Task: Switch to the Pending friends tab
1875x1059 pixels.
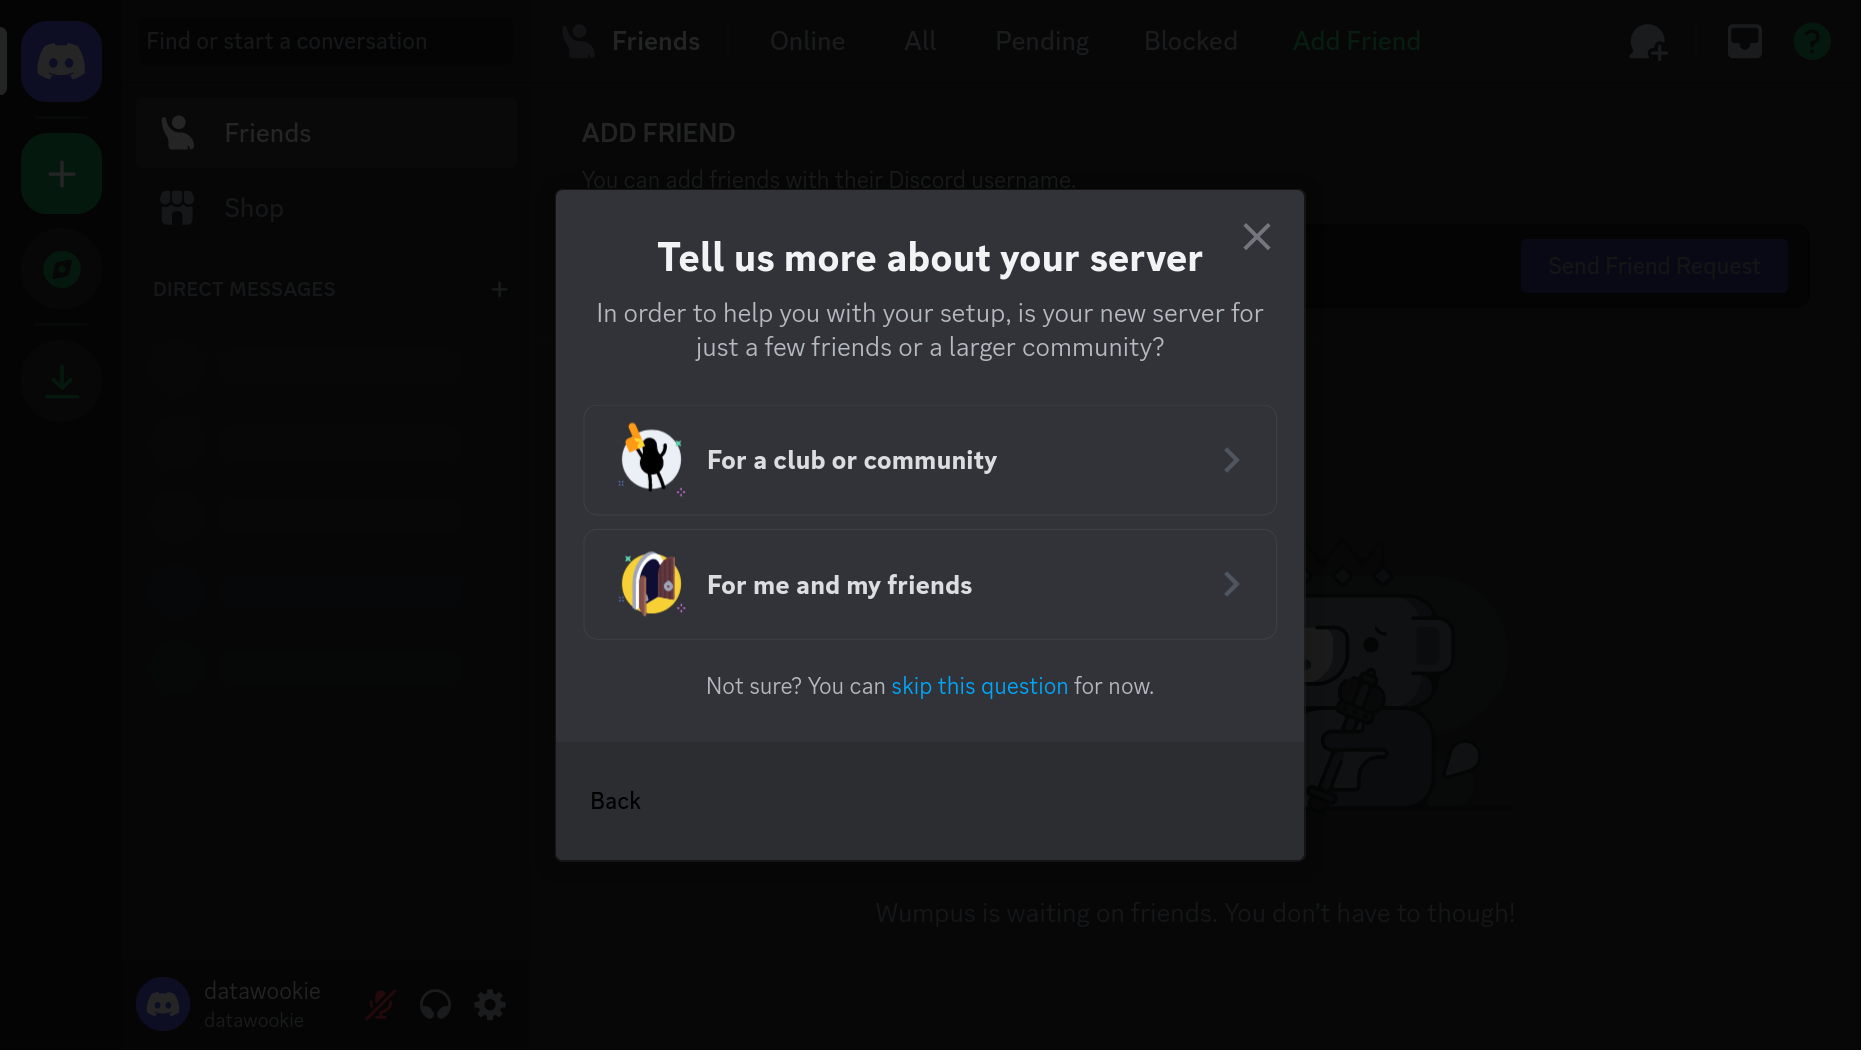Action: pos(1041,41)
